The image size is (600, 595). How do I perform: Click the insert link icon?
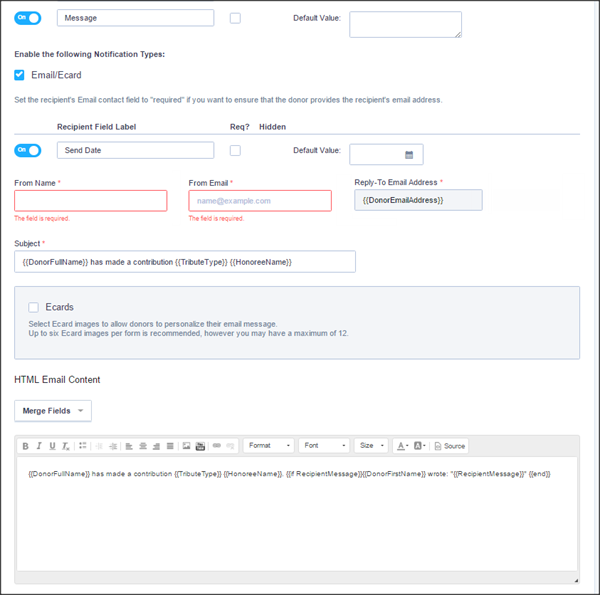(217, 445)
